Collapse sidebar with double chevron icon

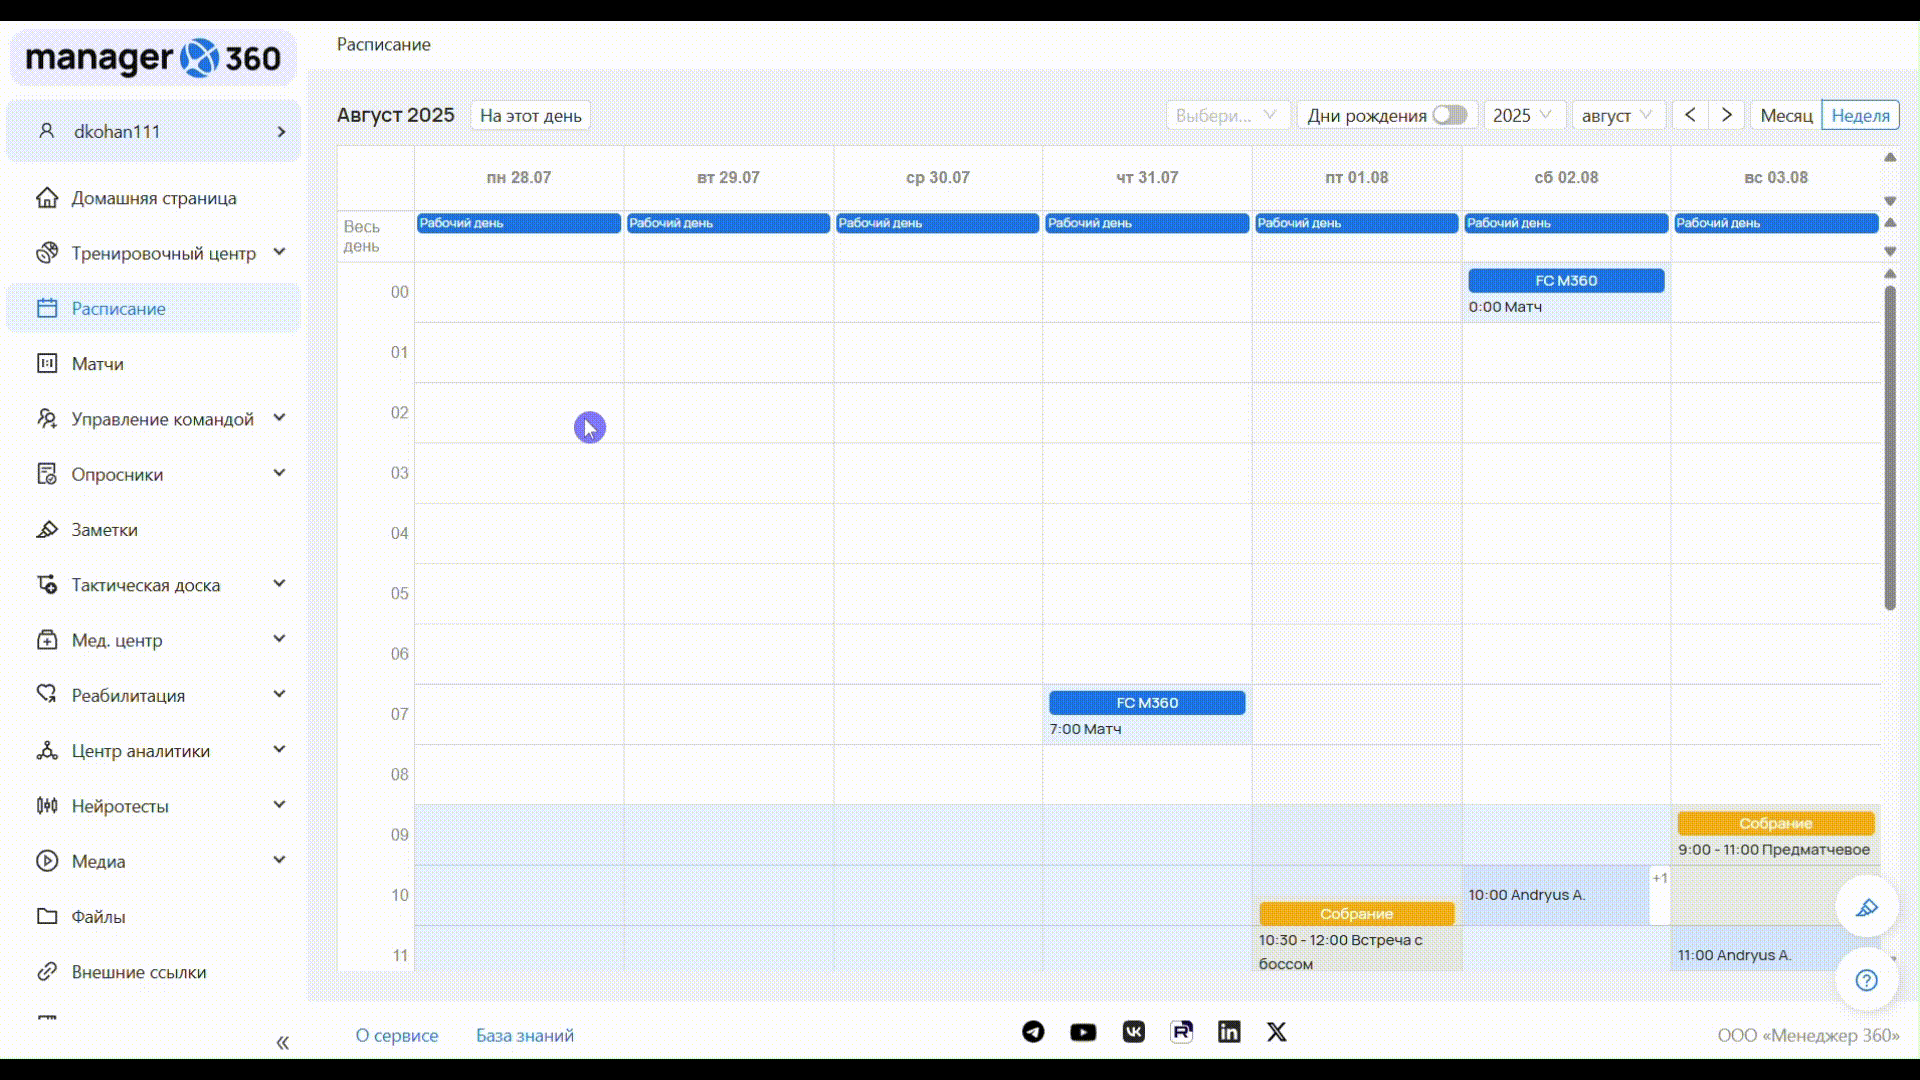tap(282, 1043)
